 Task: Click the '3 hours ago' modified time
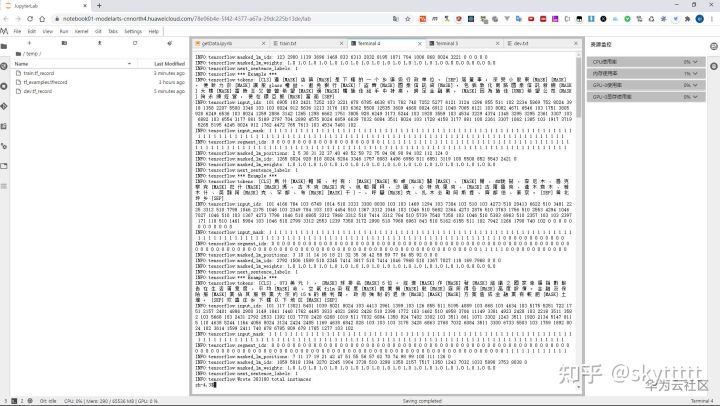tap(172, 82)
